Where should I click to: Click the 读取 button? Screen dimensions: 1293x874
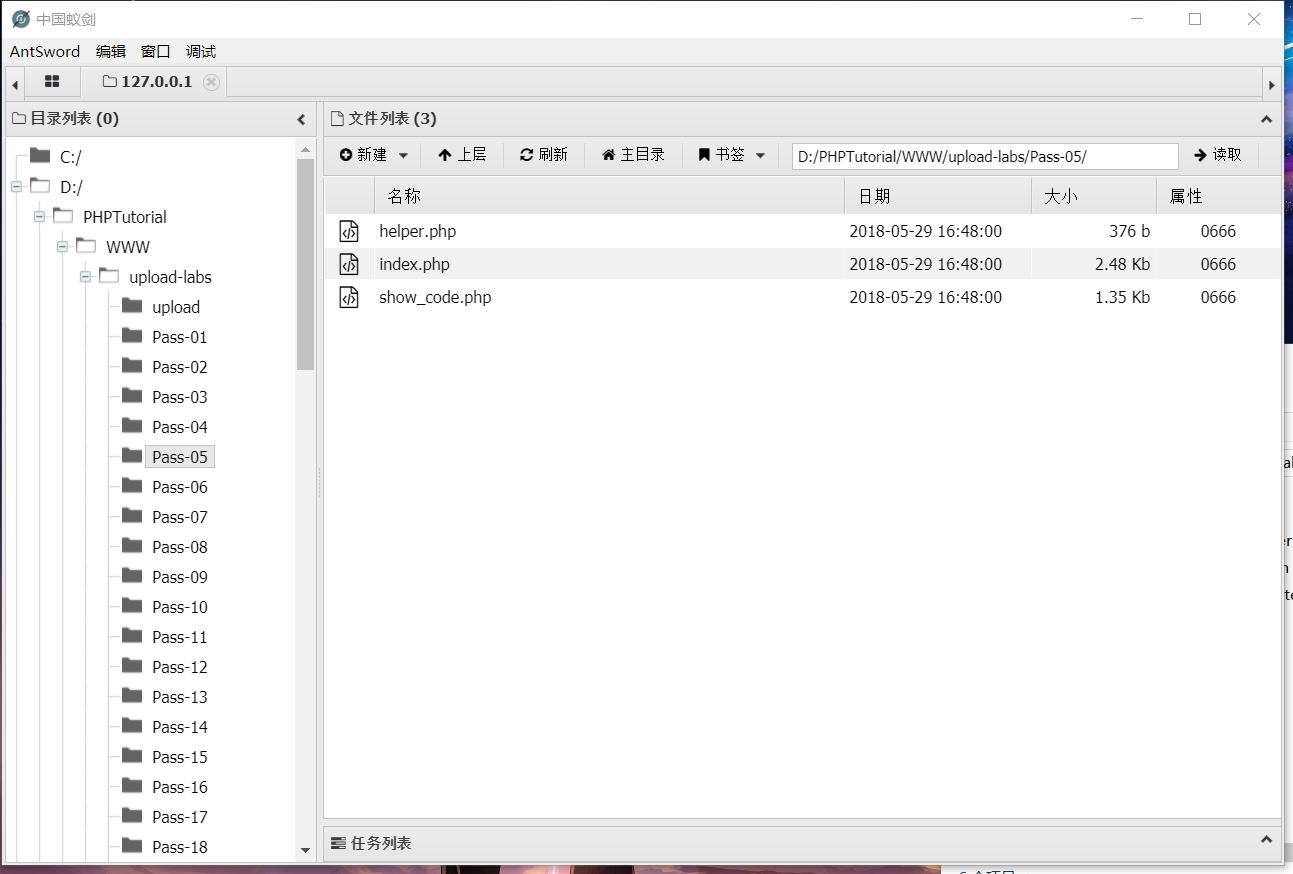coord(1218,155)
